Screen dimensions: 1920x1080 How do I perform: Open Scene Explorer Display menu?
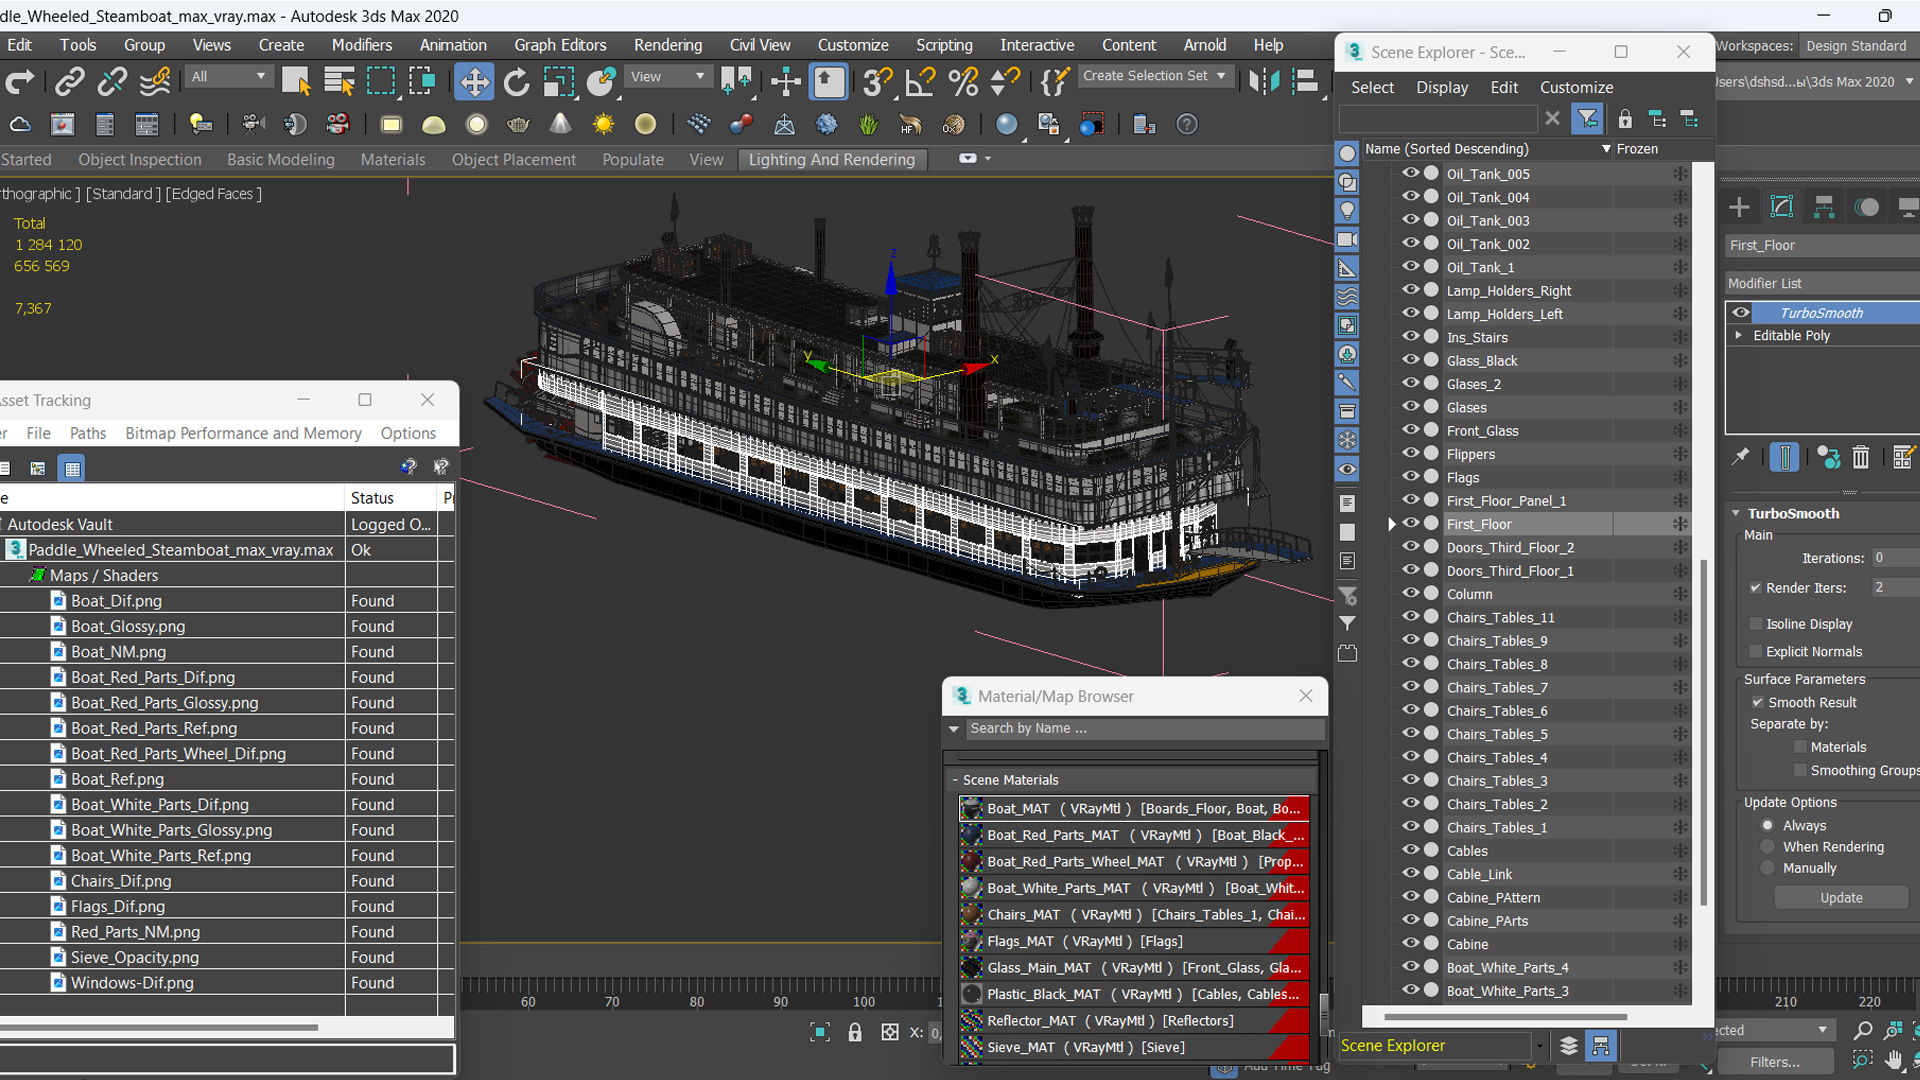[x=1442, y=88]
